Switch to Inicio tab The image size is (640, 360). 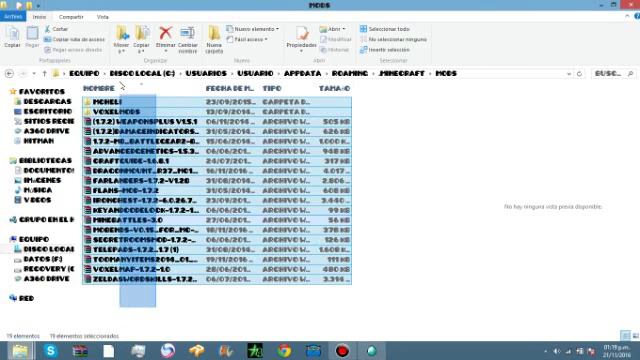(x=39, y=17)
